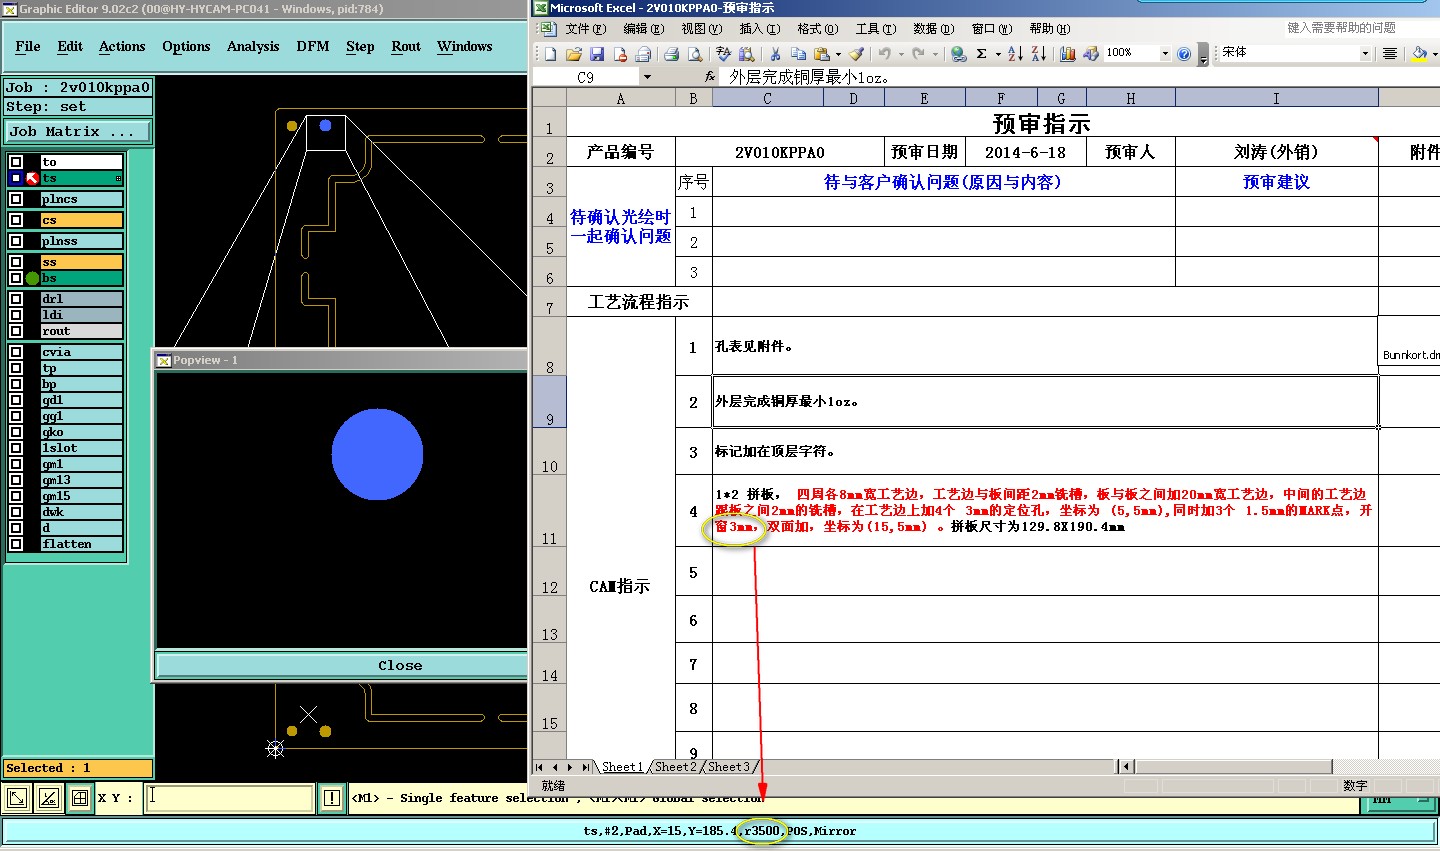Open the Analysis menu in Graphic Editor

[x=253, y=47]
